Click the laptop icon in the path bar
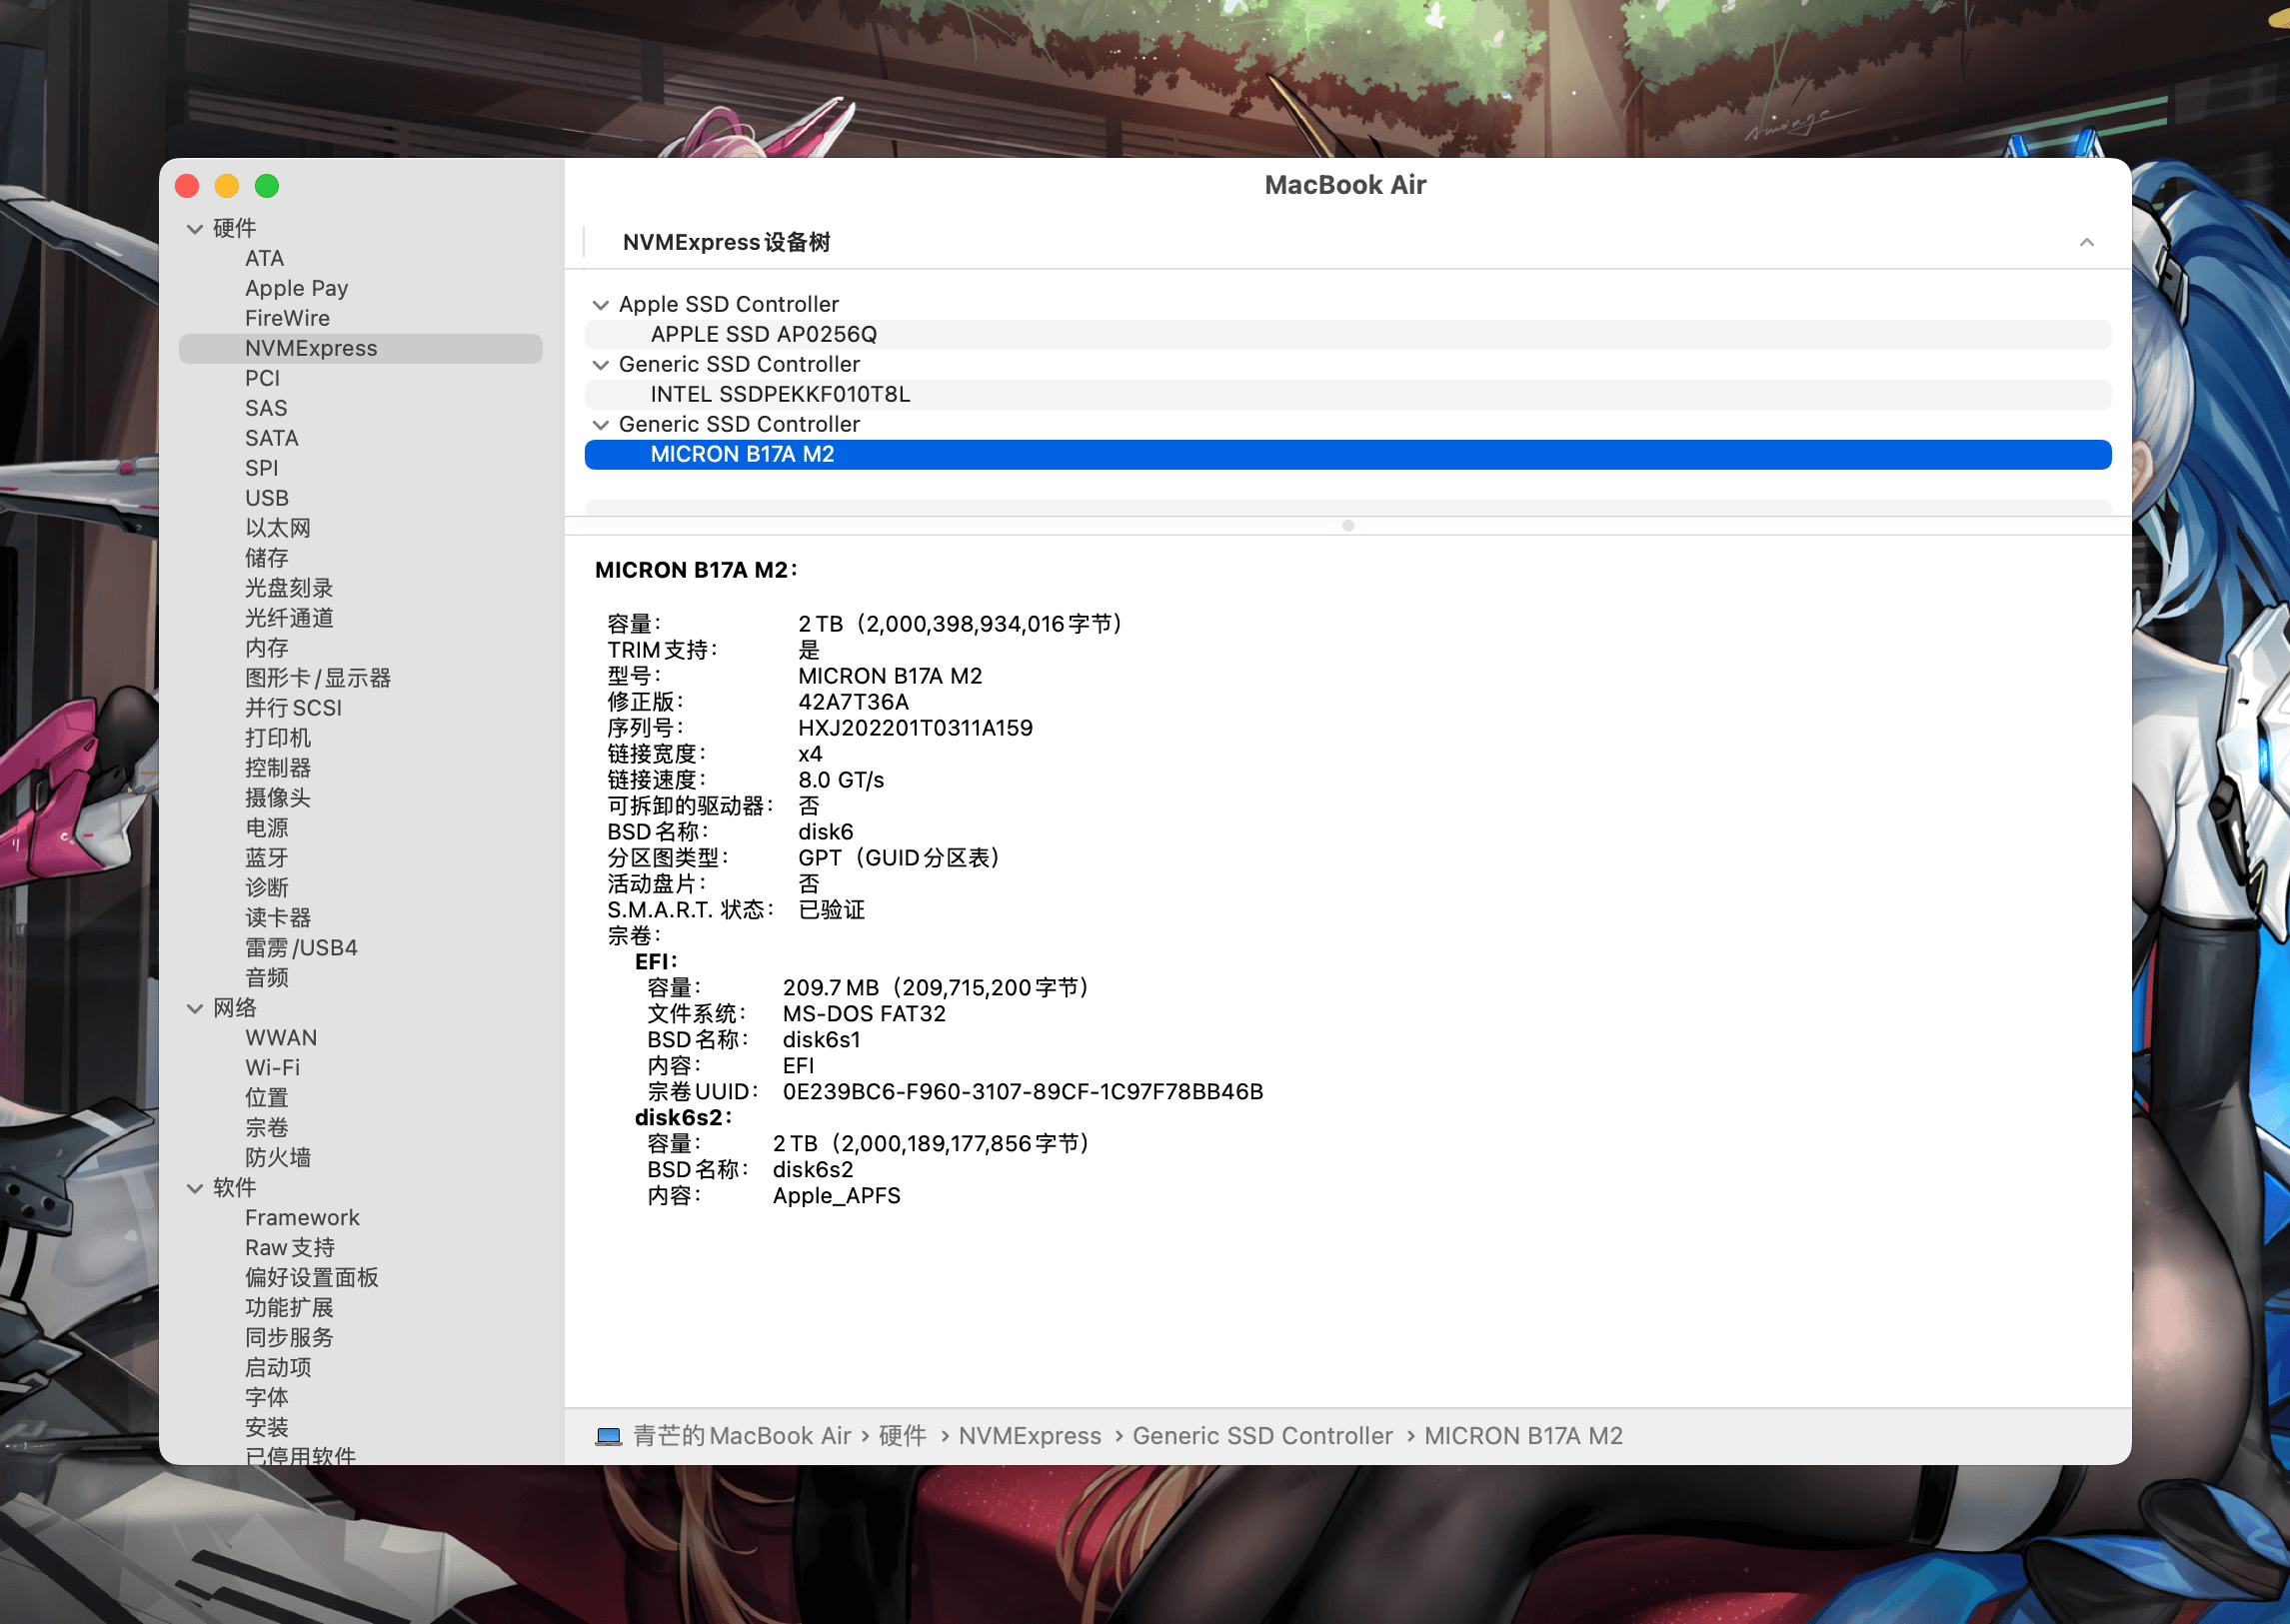This screenshot has height=1624, width=2290. point(608,1436)
